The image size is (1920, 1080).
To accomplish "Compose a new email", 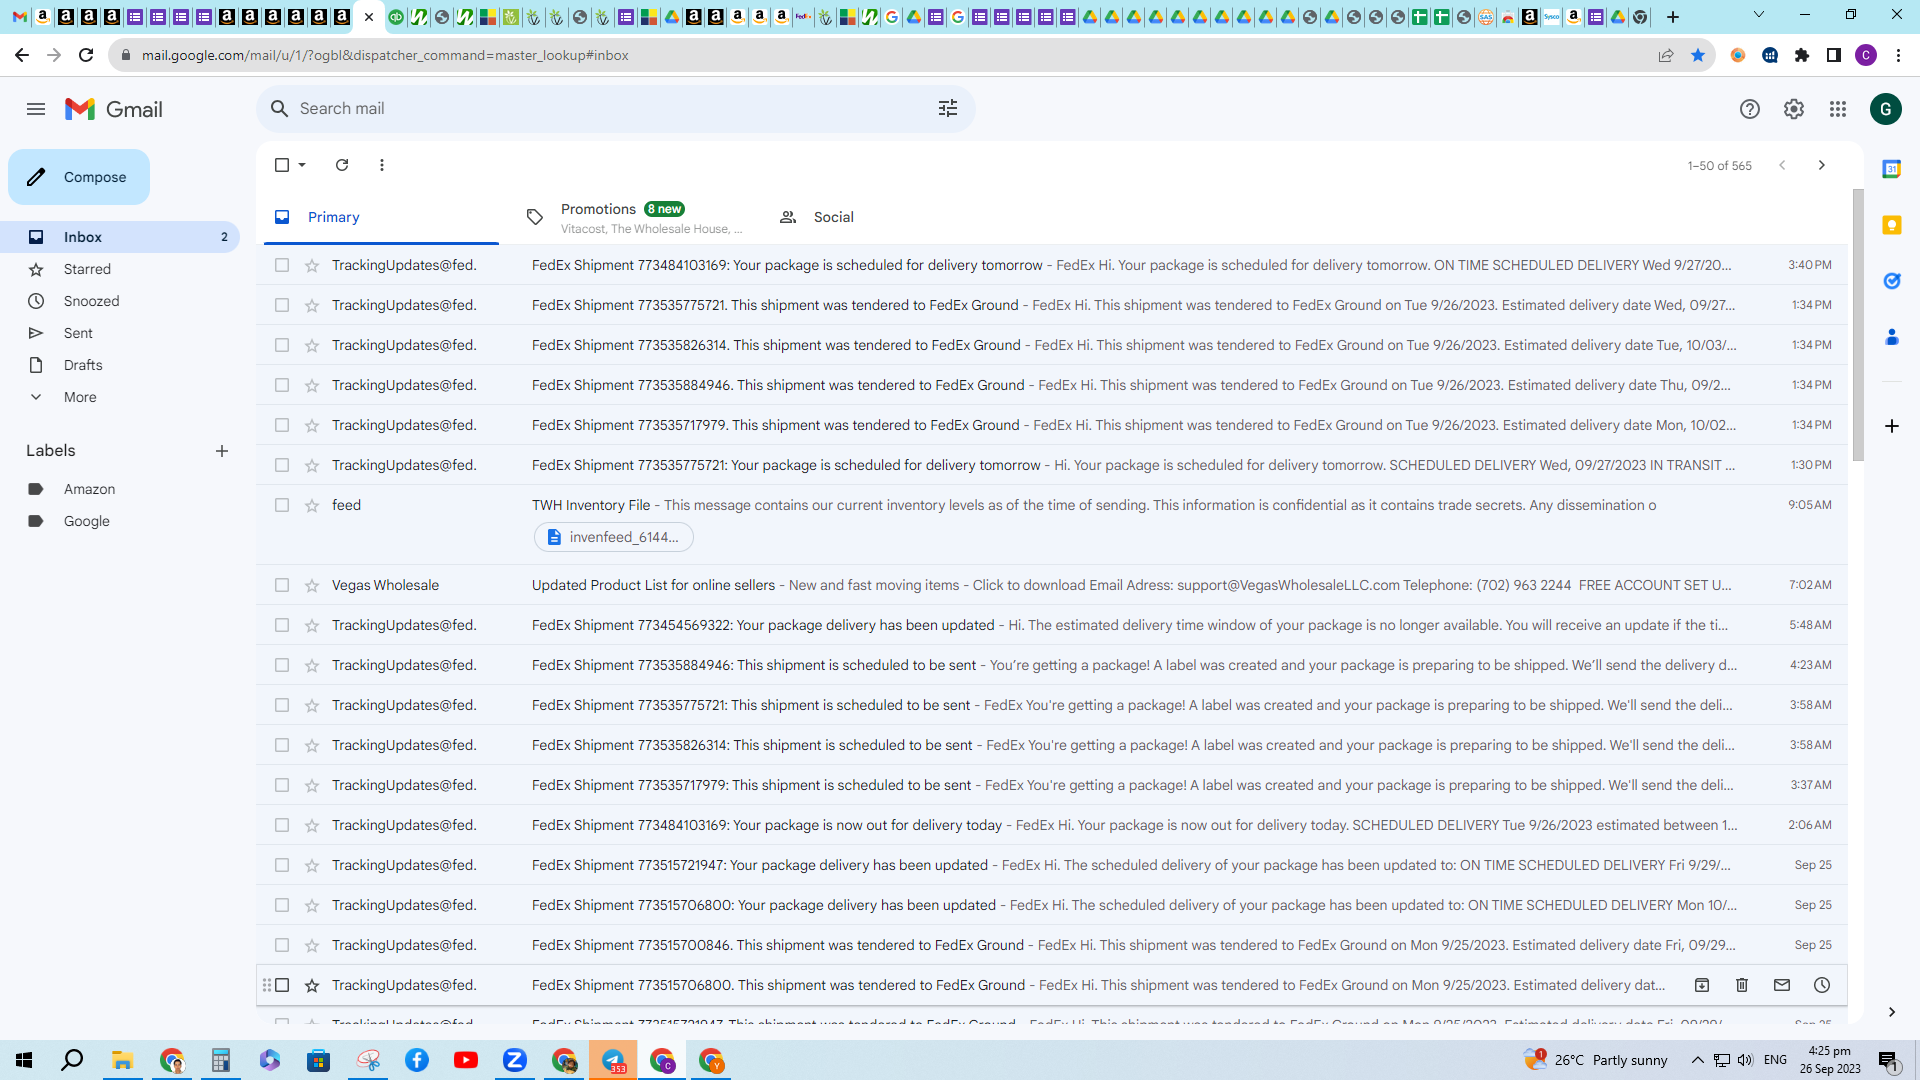I will pyautogui.click(x=79, y=177).
